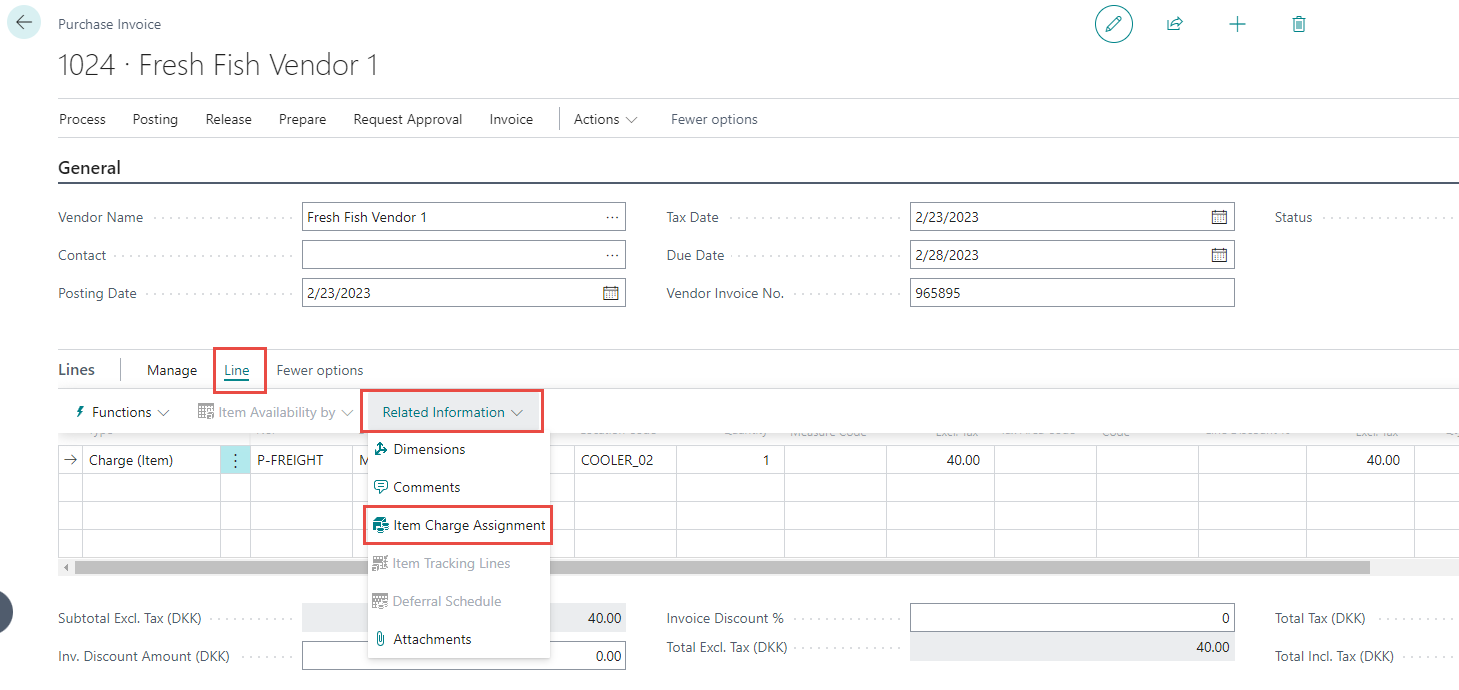Open the Due Date calendar picker

tap(1219, 255)
